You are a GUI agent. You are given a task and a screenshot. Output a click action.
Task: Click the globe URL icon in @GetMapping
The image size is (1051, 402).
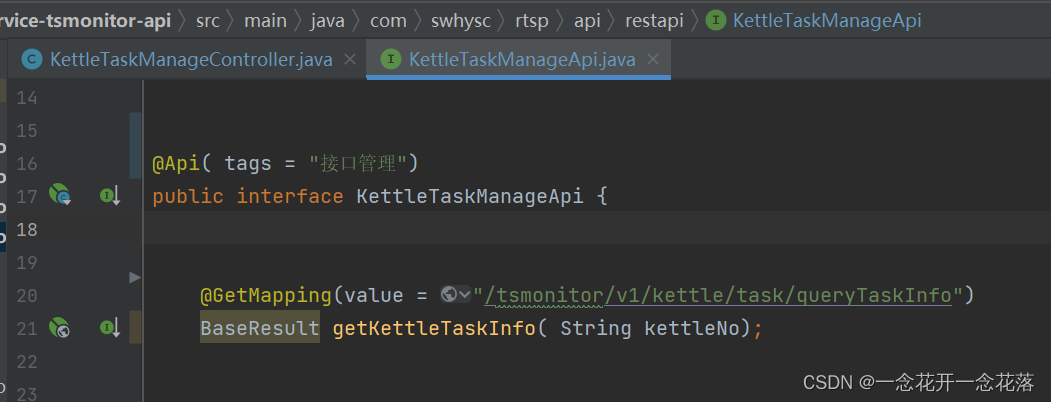[449, 294]
